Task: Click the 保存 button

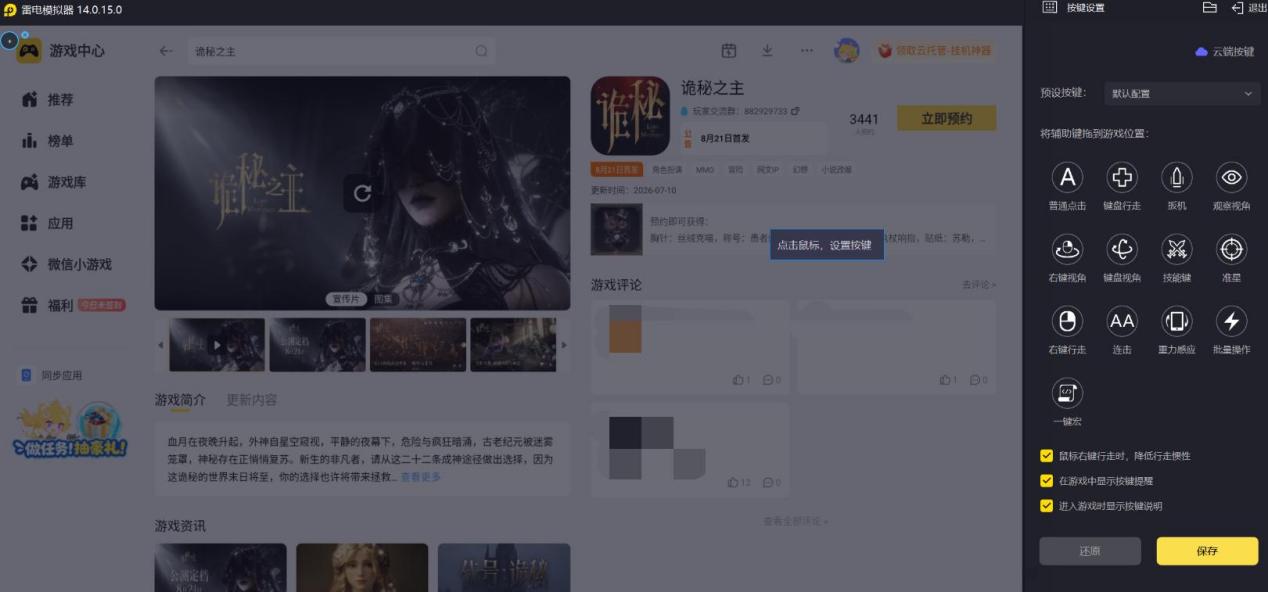Action: [1207, 551]
